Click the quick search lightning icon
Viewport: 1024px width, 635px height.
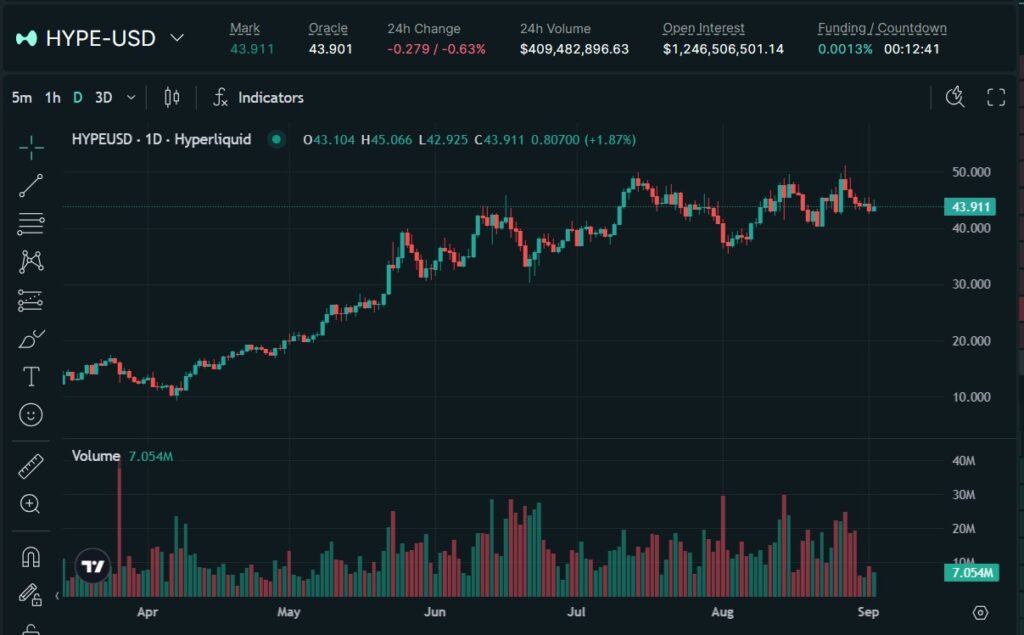pos(955,97)
